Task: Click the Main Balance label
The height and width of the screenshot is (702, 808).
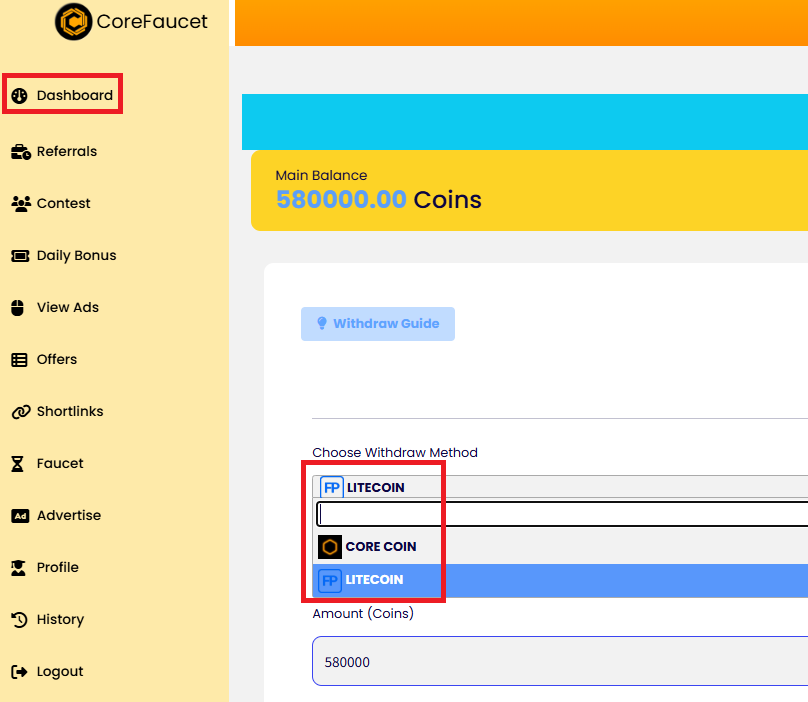Action: tap(321, 176)
